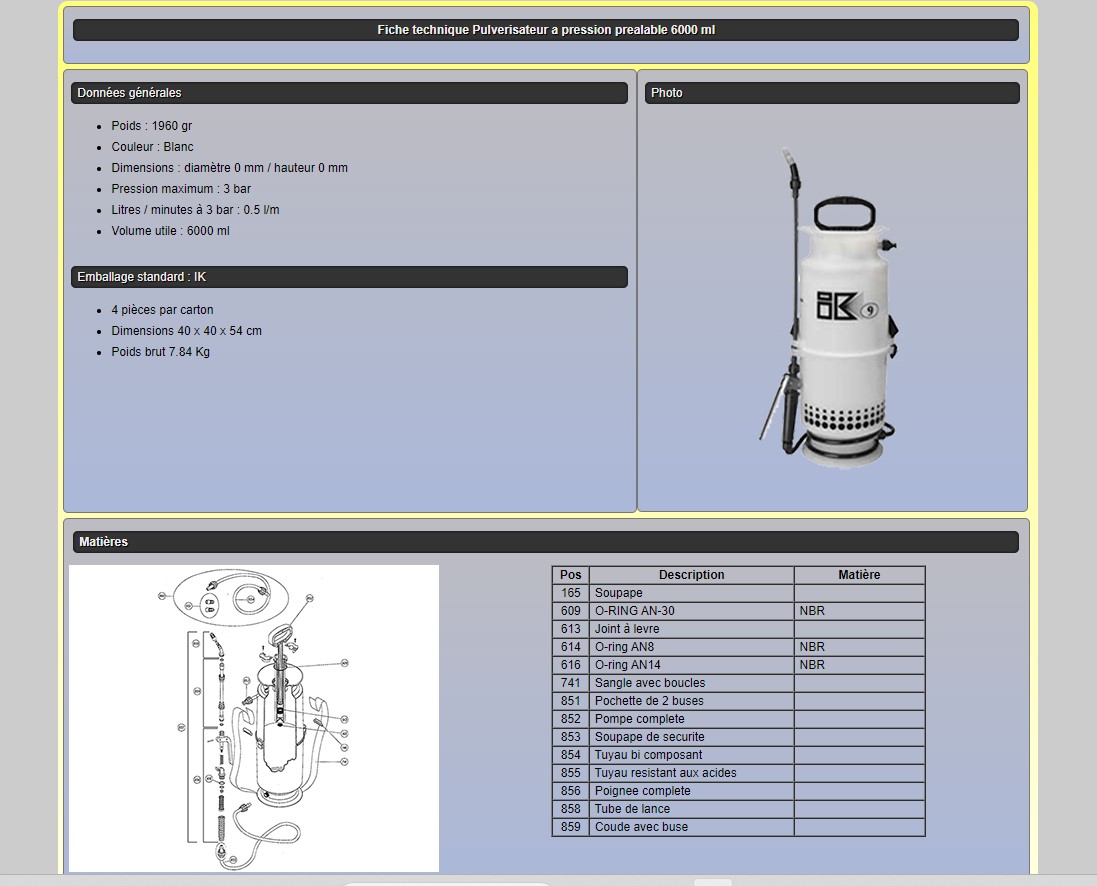
Task: Click the exploded parts diagram image
Action: (253, 717)
